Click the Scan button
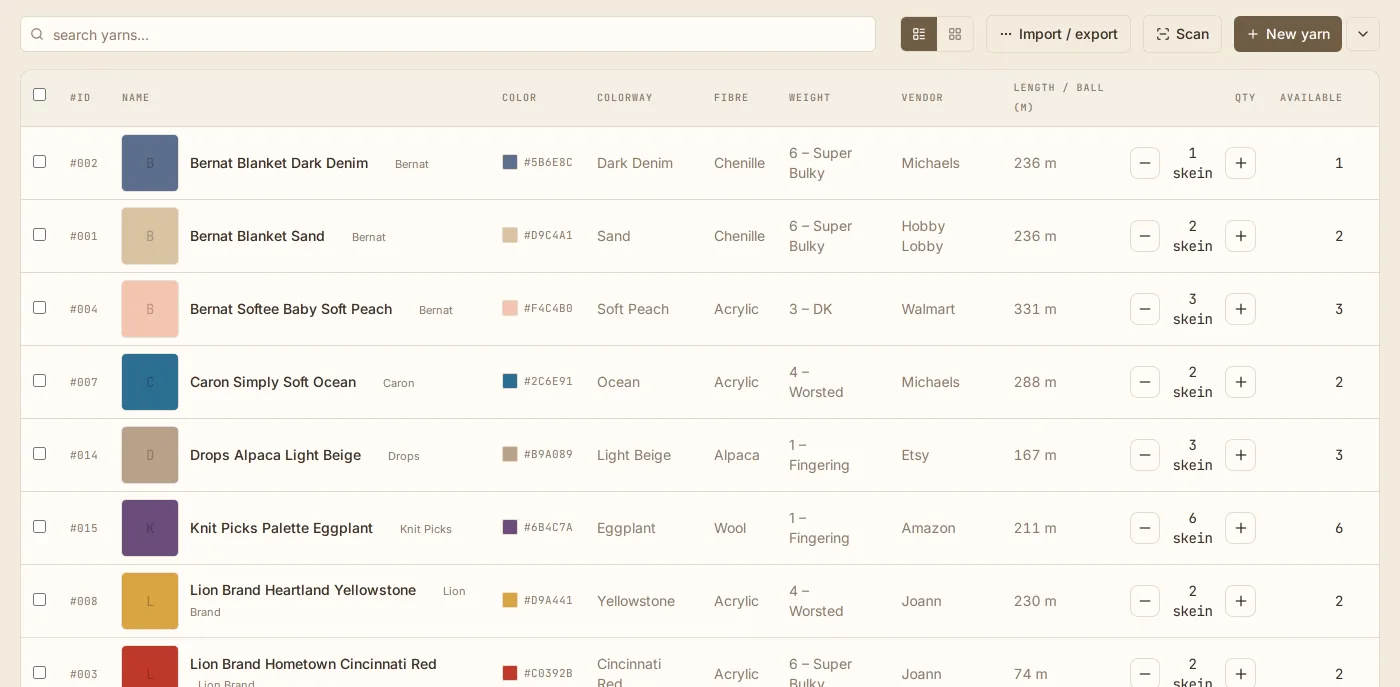Screen dimensions: 1400x687 1182,34
